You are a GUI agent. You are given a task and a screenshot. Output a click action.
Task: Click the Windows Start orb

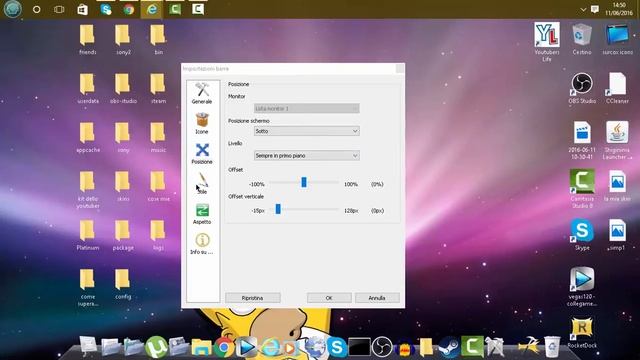point(13,9)
